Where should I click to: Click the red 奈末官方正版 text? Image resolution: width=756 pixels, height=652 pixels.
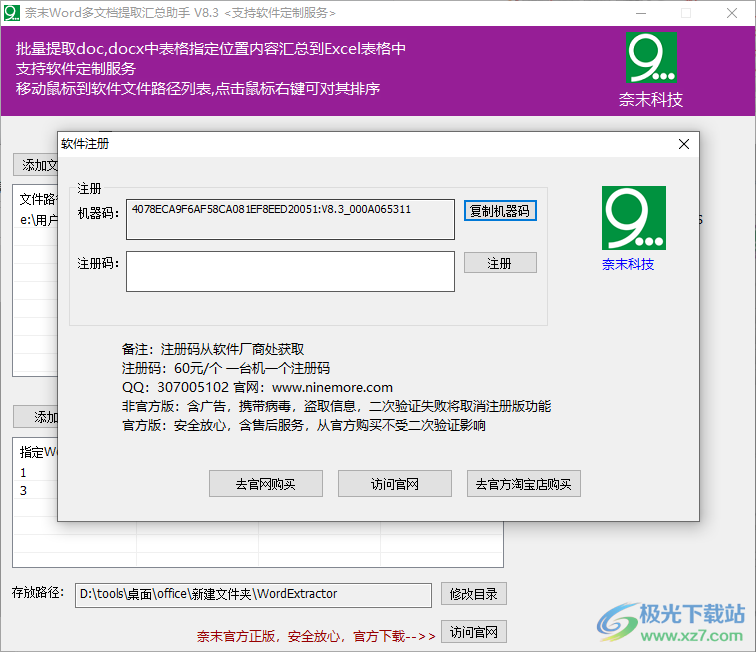click(x=316, y=637)
